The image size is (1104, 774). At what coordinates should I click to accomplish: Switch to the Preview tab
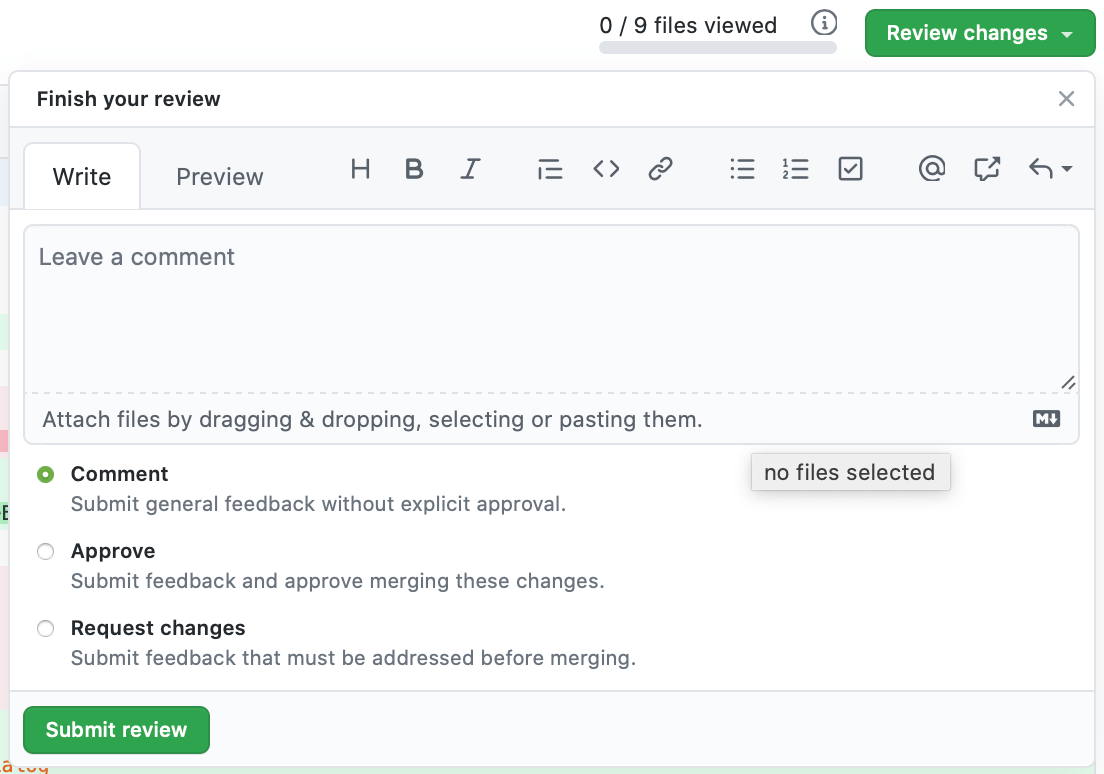219,177
